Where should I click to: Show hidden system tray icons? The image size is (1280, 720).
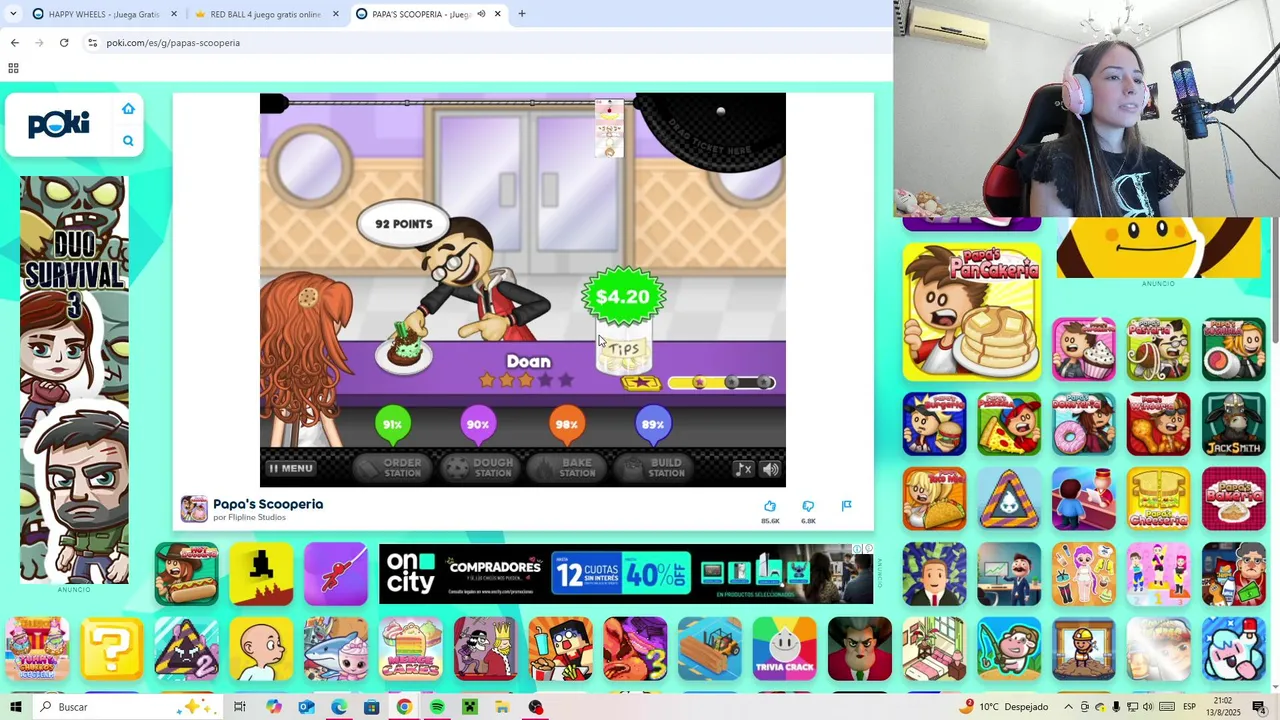click(x=1068, y=707)
